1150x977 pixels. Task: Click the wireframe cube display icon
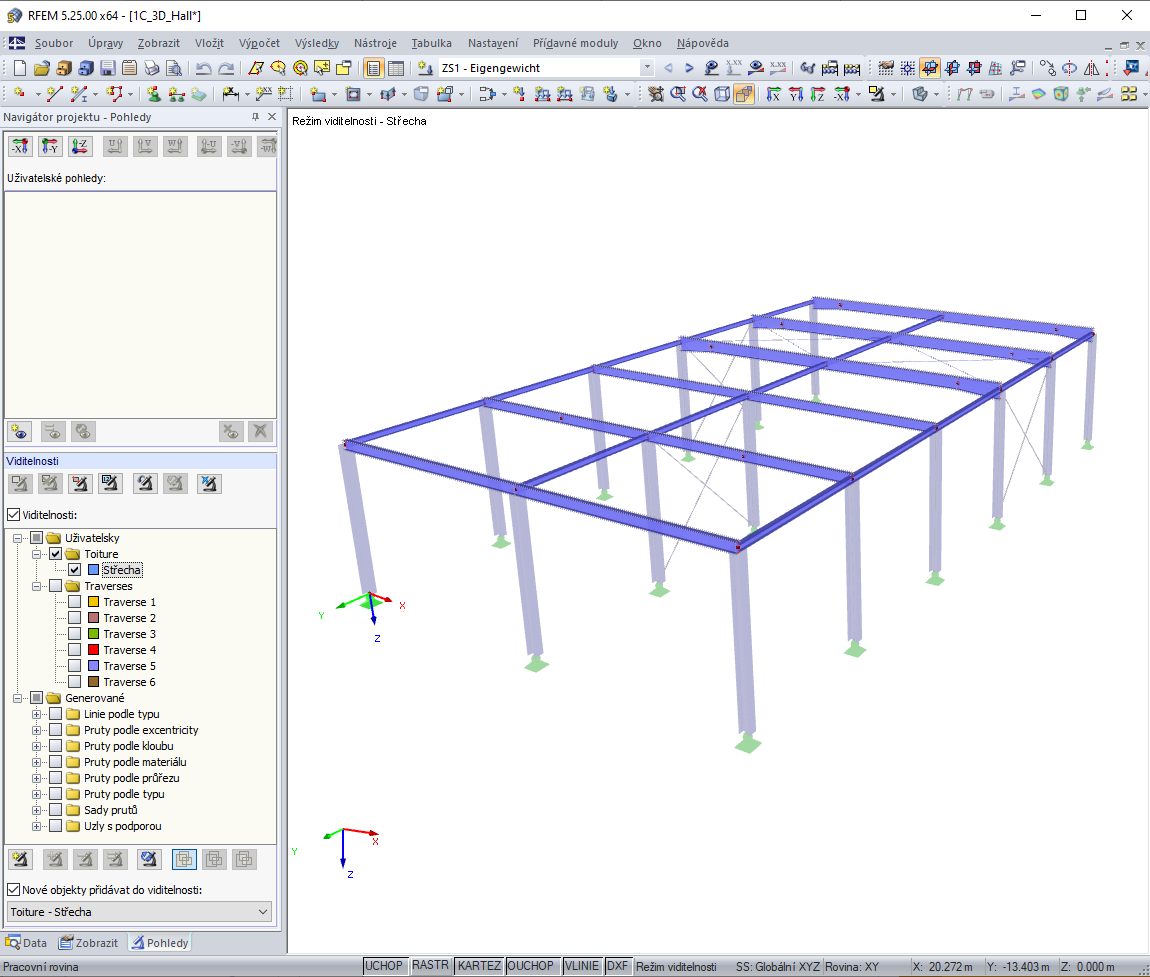click(x=722, y=93)
